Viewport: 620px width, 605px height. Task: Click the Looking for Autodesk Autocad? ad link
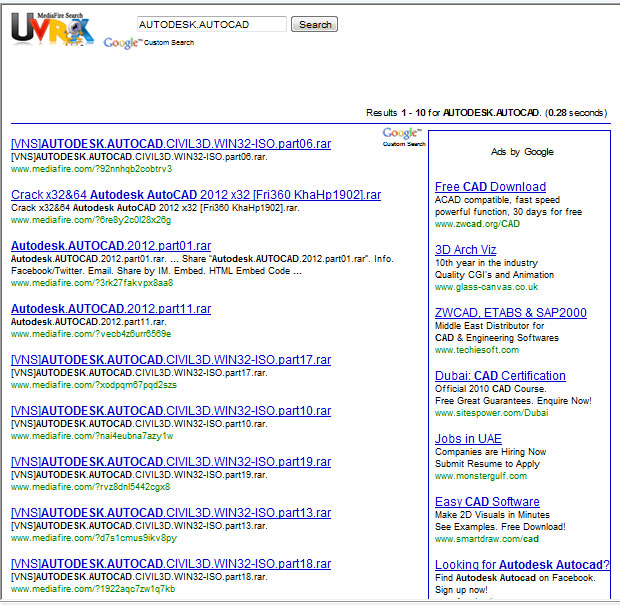522,564
